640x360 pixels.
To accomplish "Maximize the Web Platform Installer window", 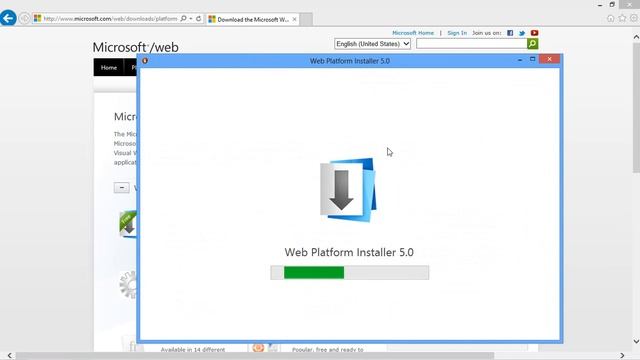I will (532, 60).
